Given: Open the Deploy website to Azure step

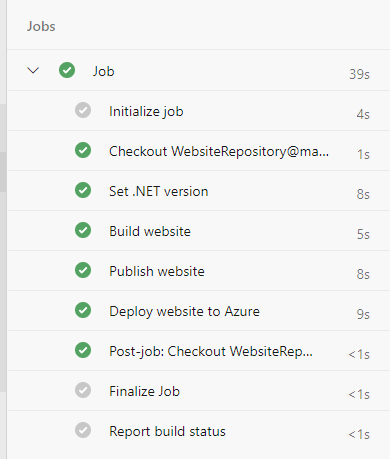Looking at the screenshot, I should pyautogui.click(x=198, y=311).
